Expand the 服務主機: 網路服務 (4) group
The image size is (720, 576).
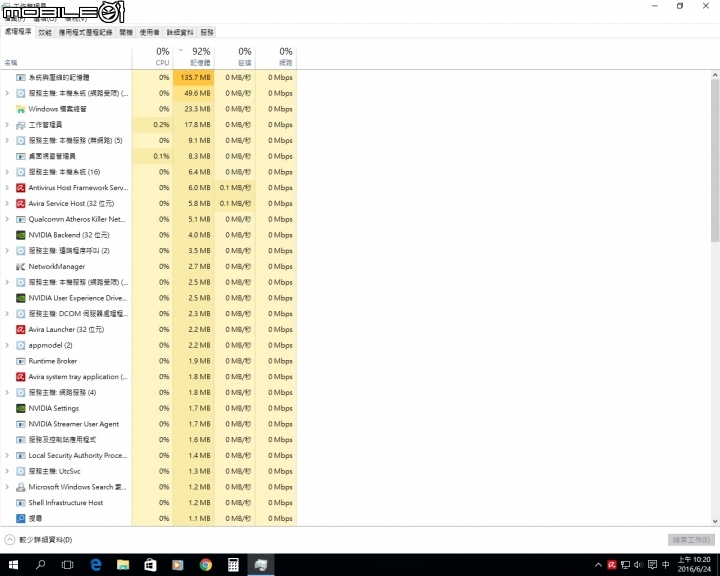coord(7,392)
